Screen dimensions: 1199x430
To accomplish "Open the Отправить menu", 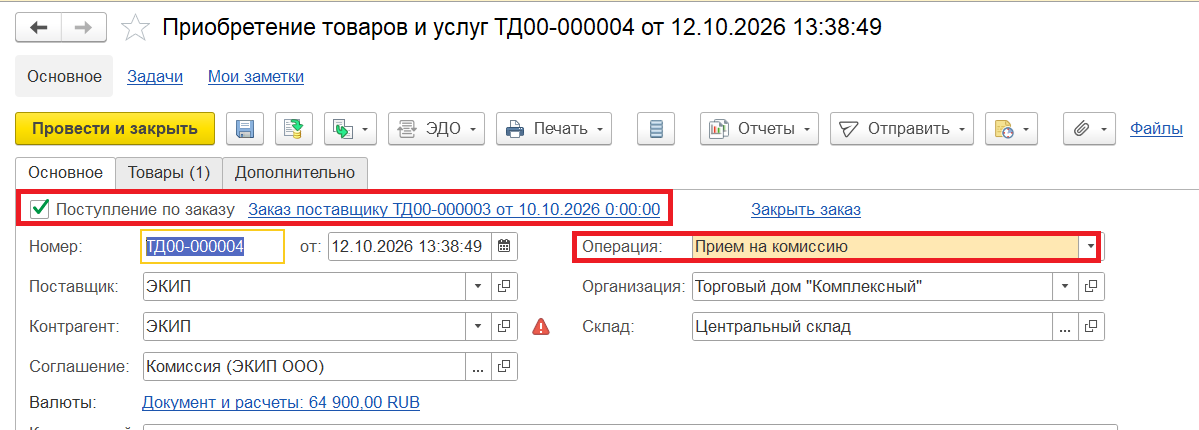I will click(x=902, y=129).
